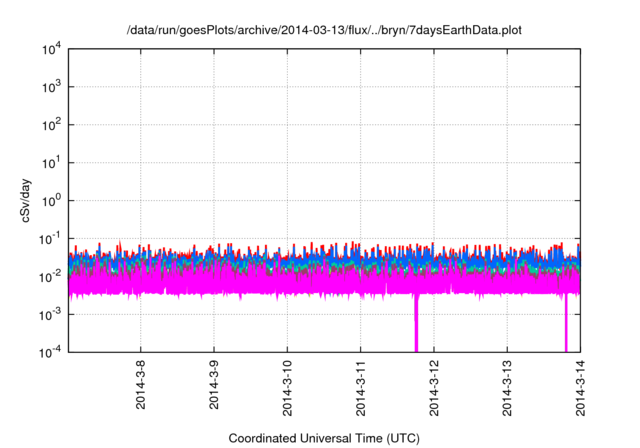The width and height of the screenshot is (640, 448).
Task: Click the 2014-3-9 date tick label
Action: pos(214,384)
